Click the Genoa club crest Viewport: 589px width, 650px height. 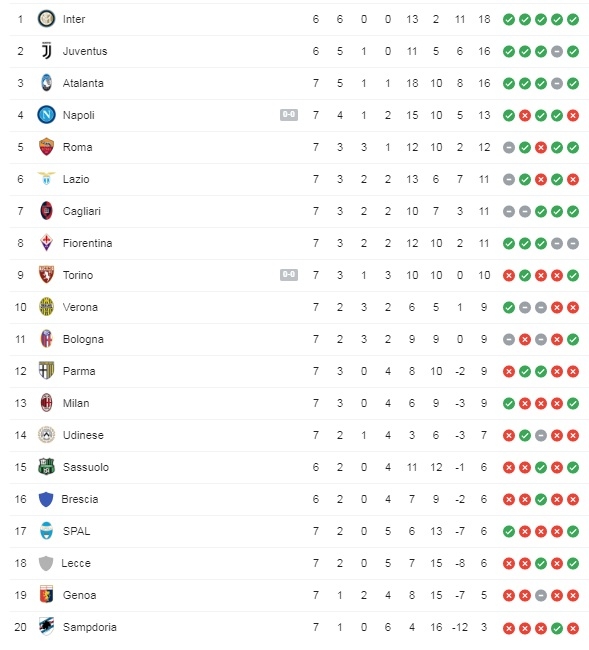[46, 594]
